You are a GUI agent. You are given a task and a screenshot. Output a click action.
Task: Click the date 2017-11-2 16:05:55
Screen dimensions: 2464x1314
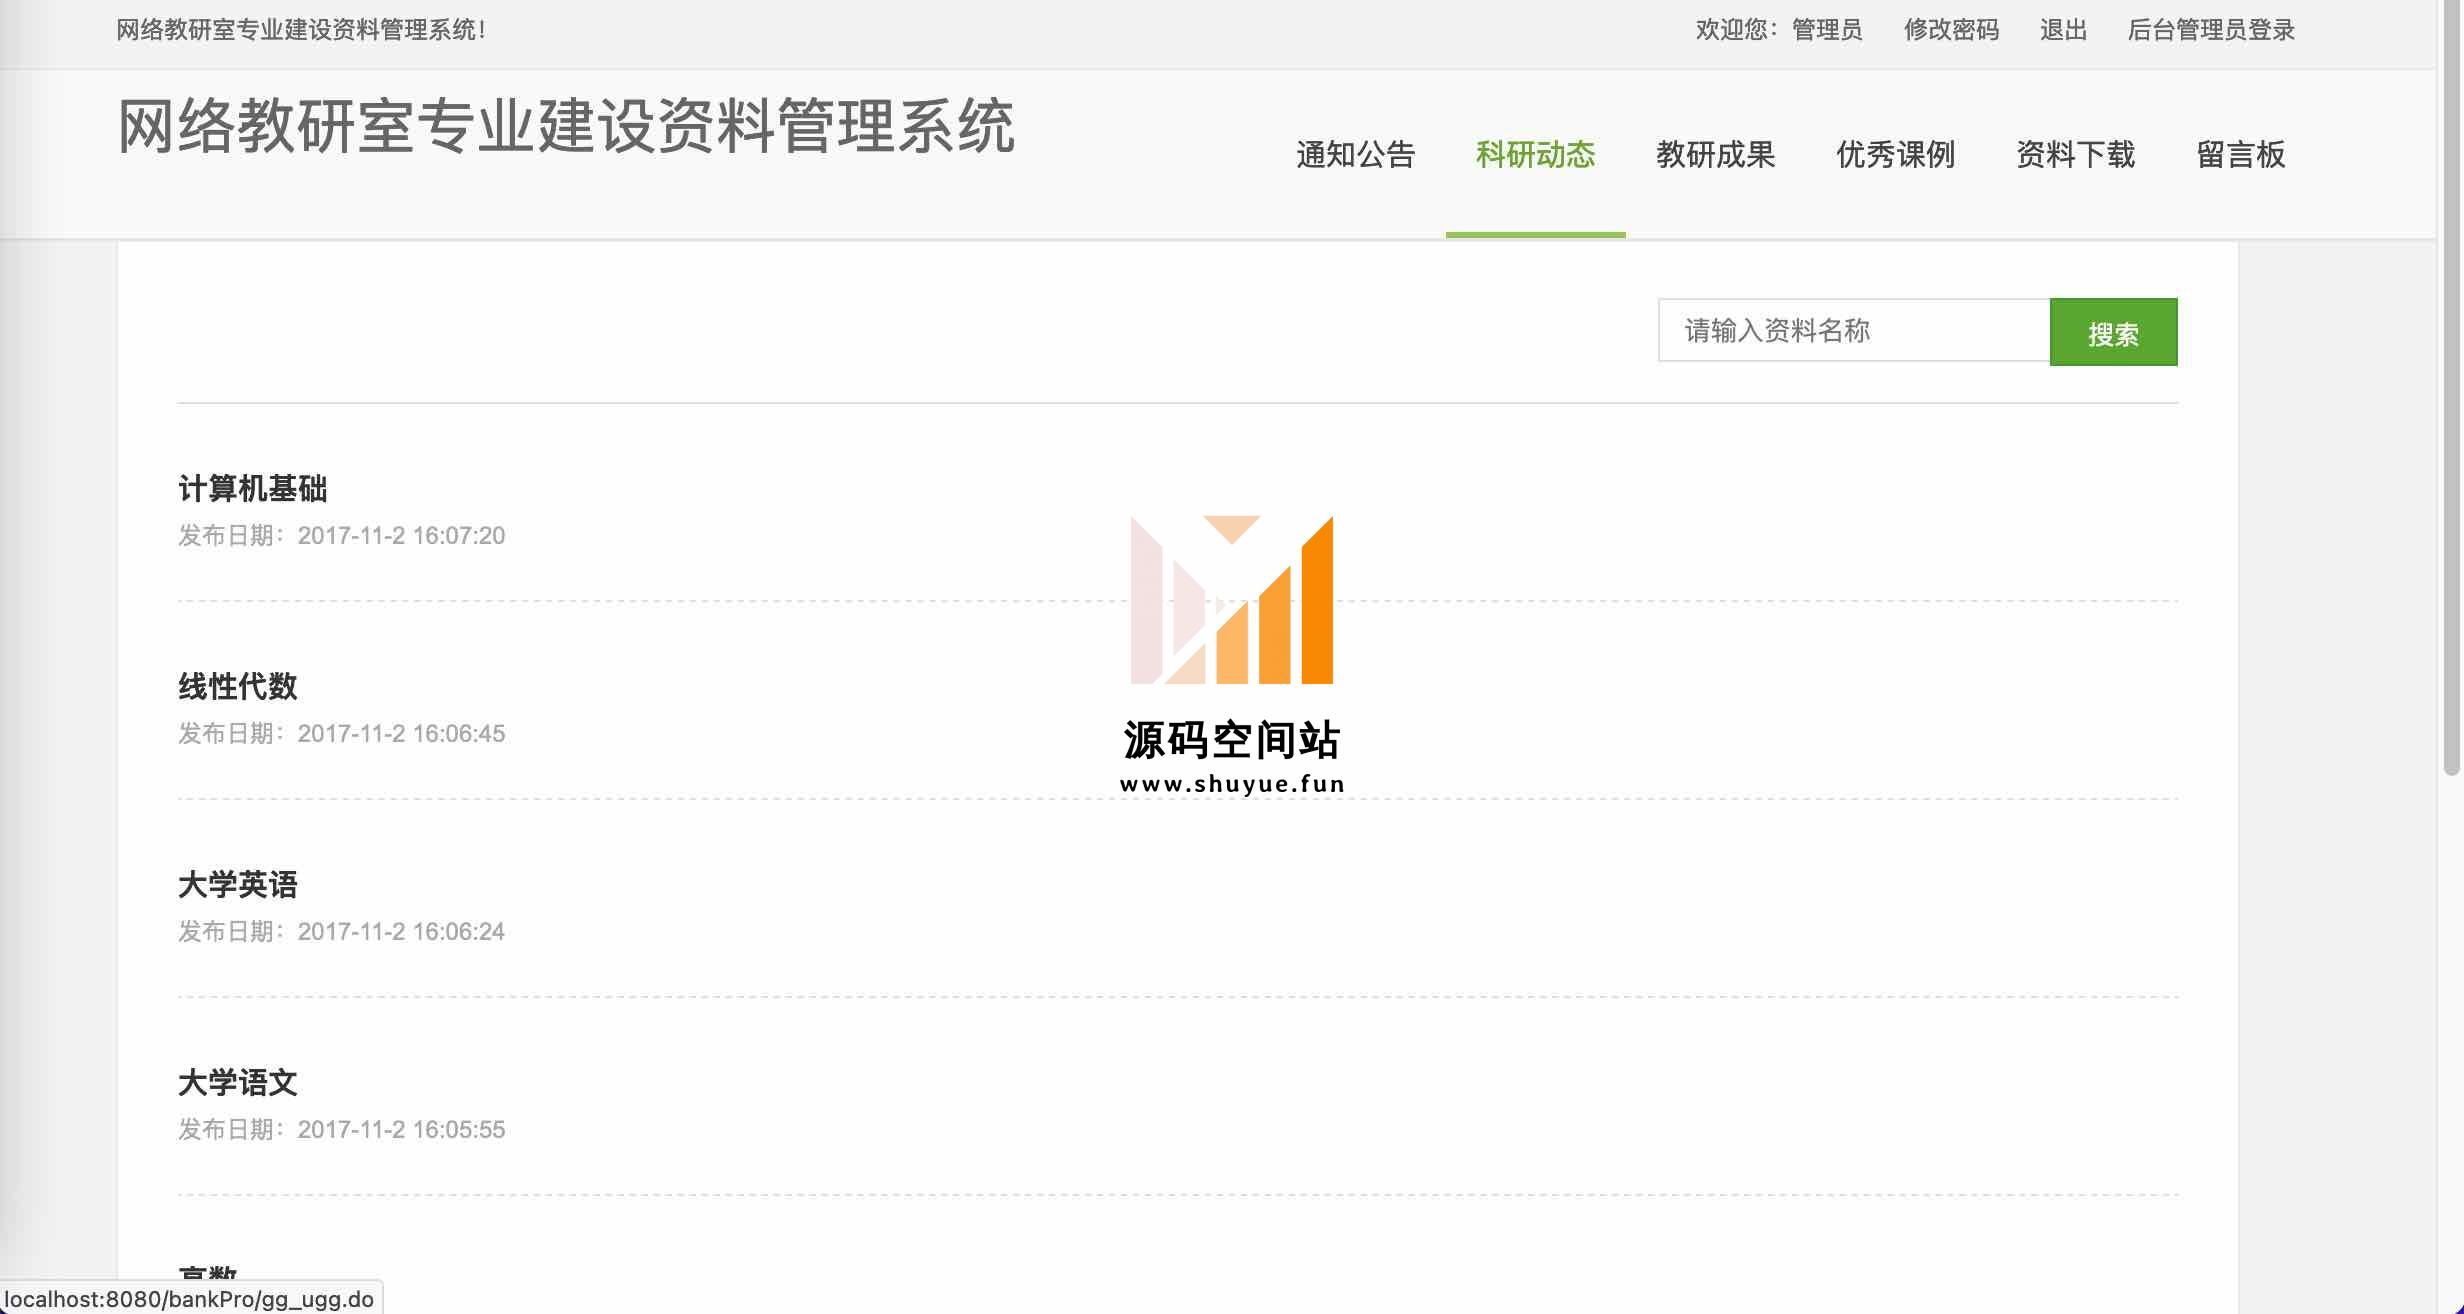401,1130
